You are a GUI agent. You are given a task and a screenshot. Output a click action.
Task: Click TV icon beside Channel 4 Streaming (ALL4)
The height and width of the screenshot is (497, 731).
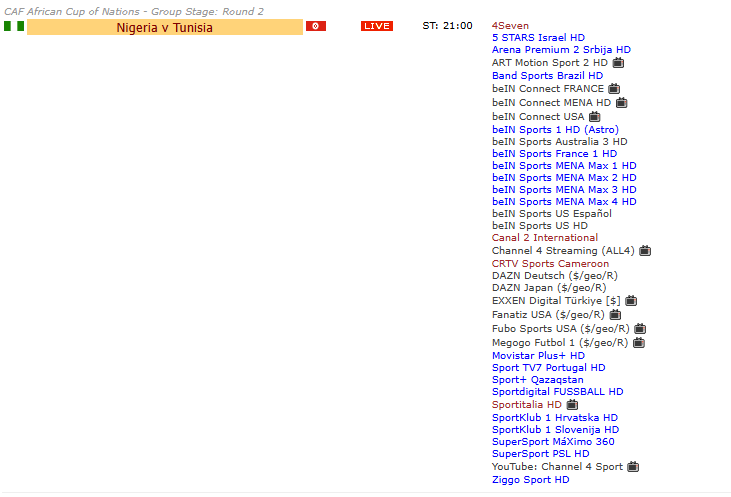tap(645, 251)
